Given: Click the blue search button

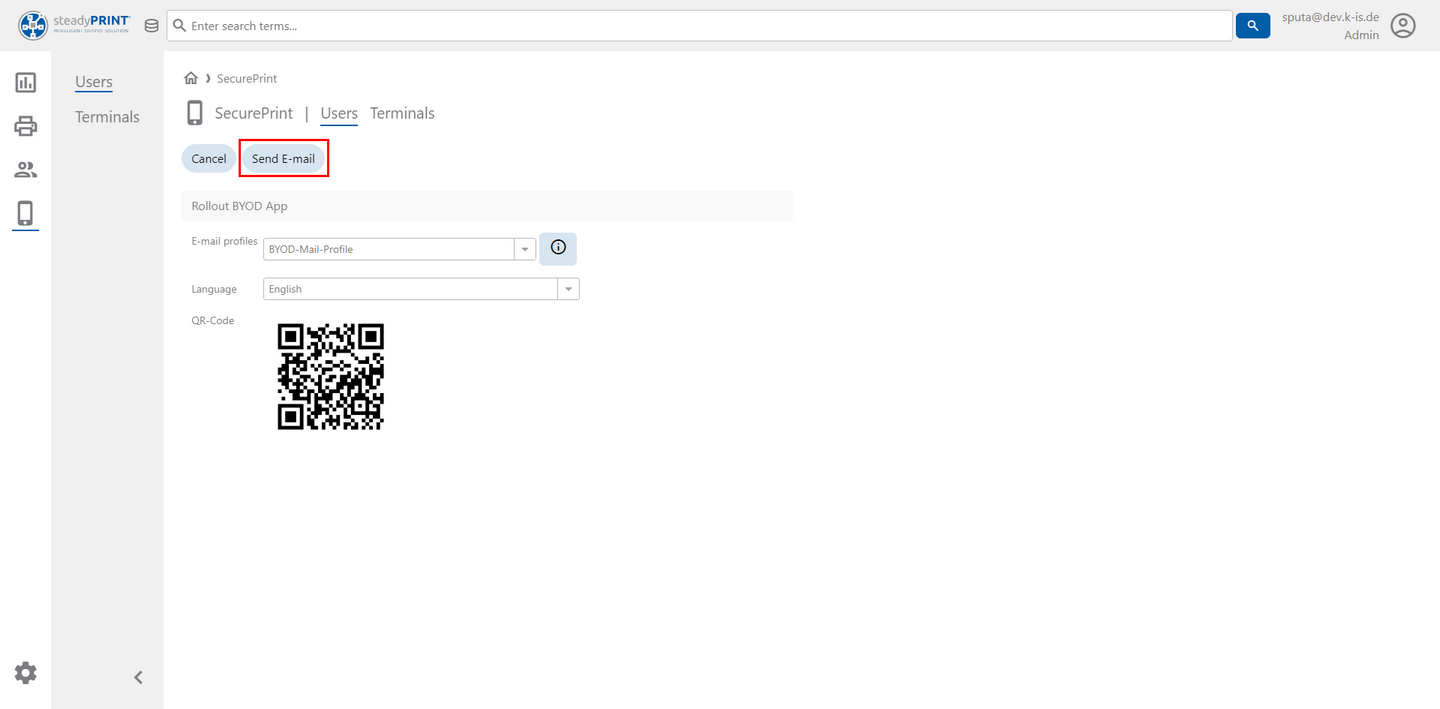Looking at the screenshot, I should [1253, 26].
